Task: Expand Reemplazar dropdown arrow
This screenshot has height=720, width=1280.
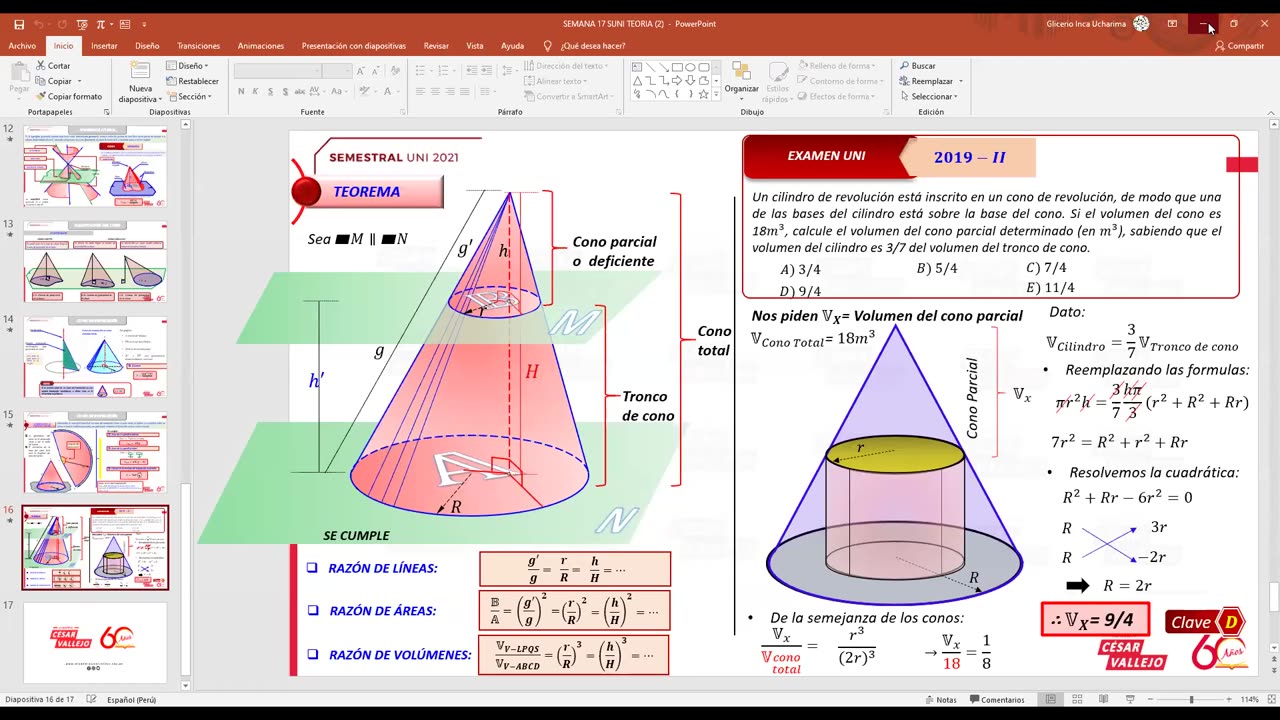Action: pos(961,81)
